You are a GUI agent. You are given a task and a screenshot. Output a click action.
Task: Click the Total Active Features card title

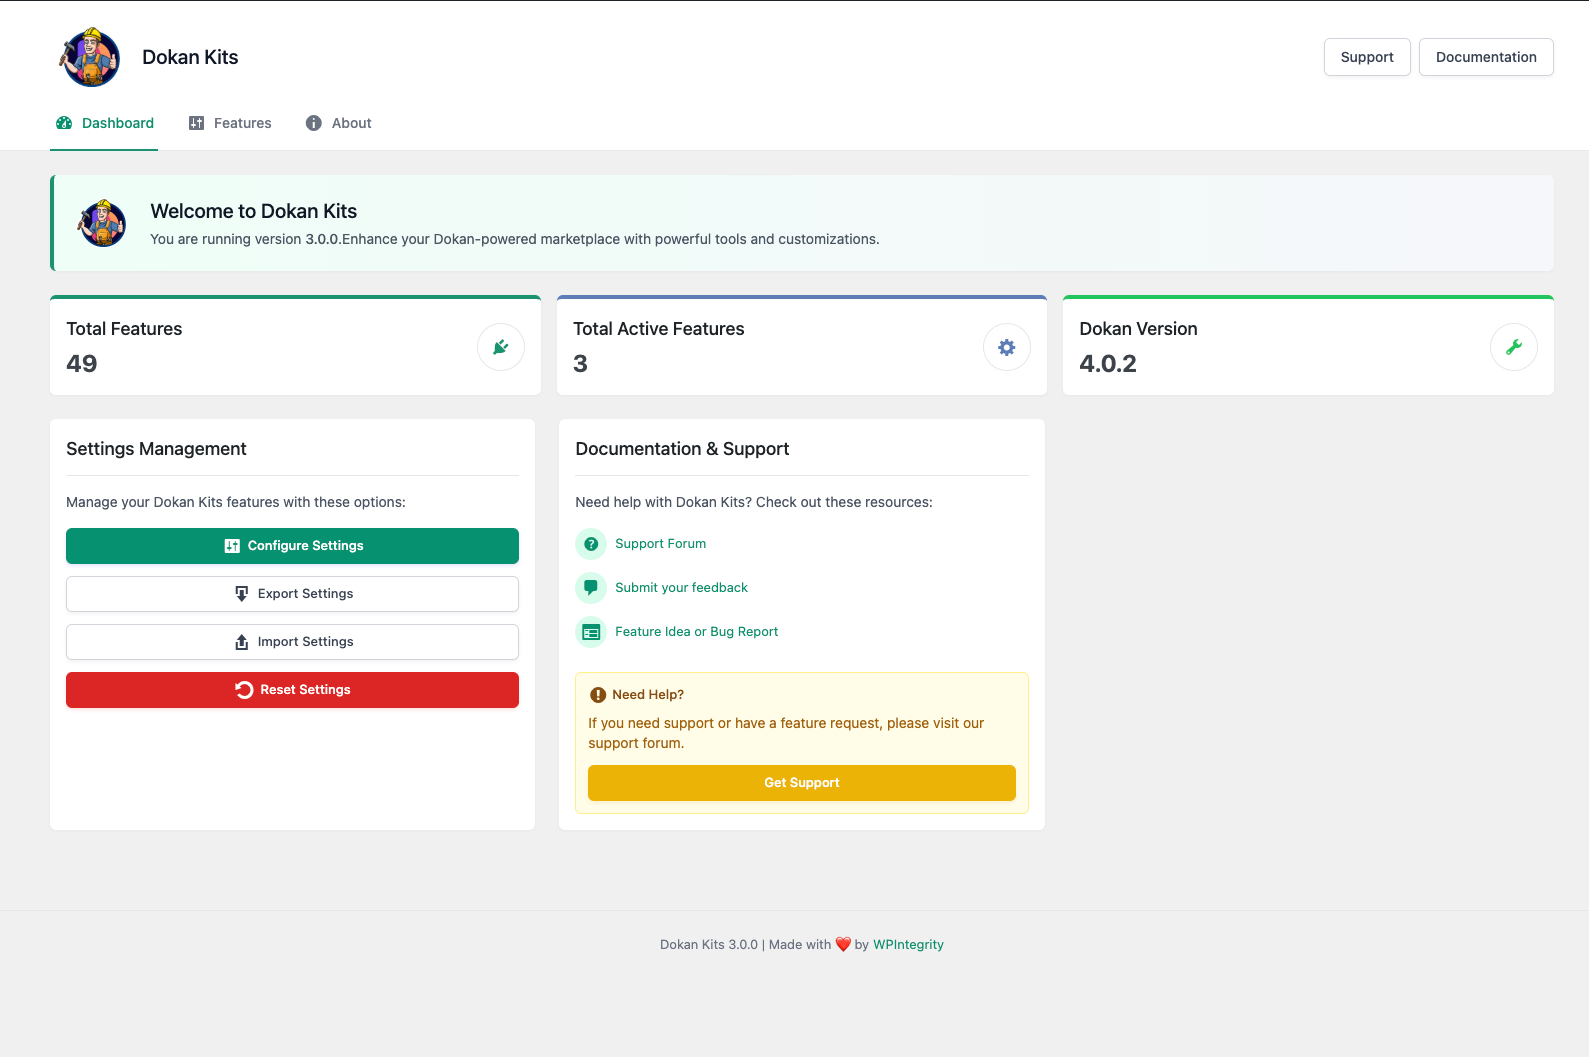click(659, 329)
